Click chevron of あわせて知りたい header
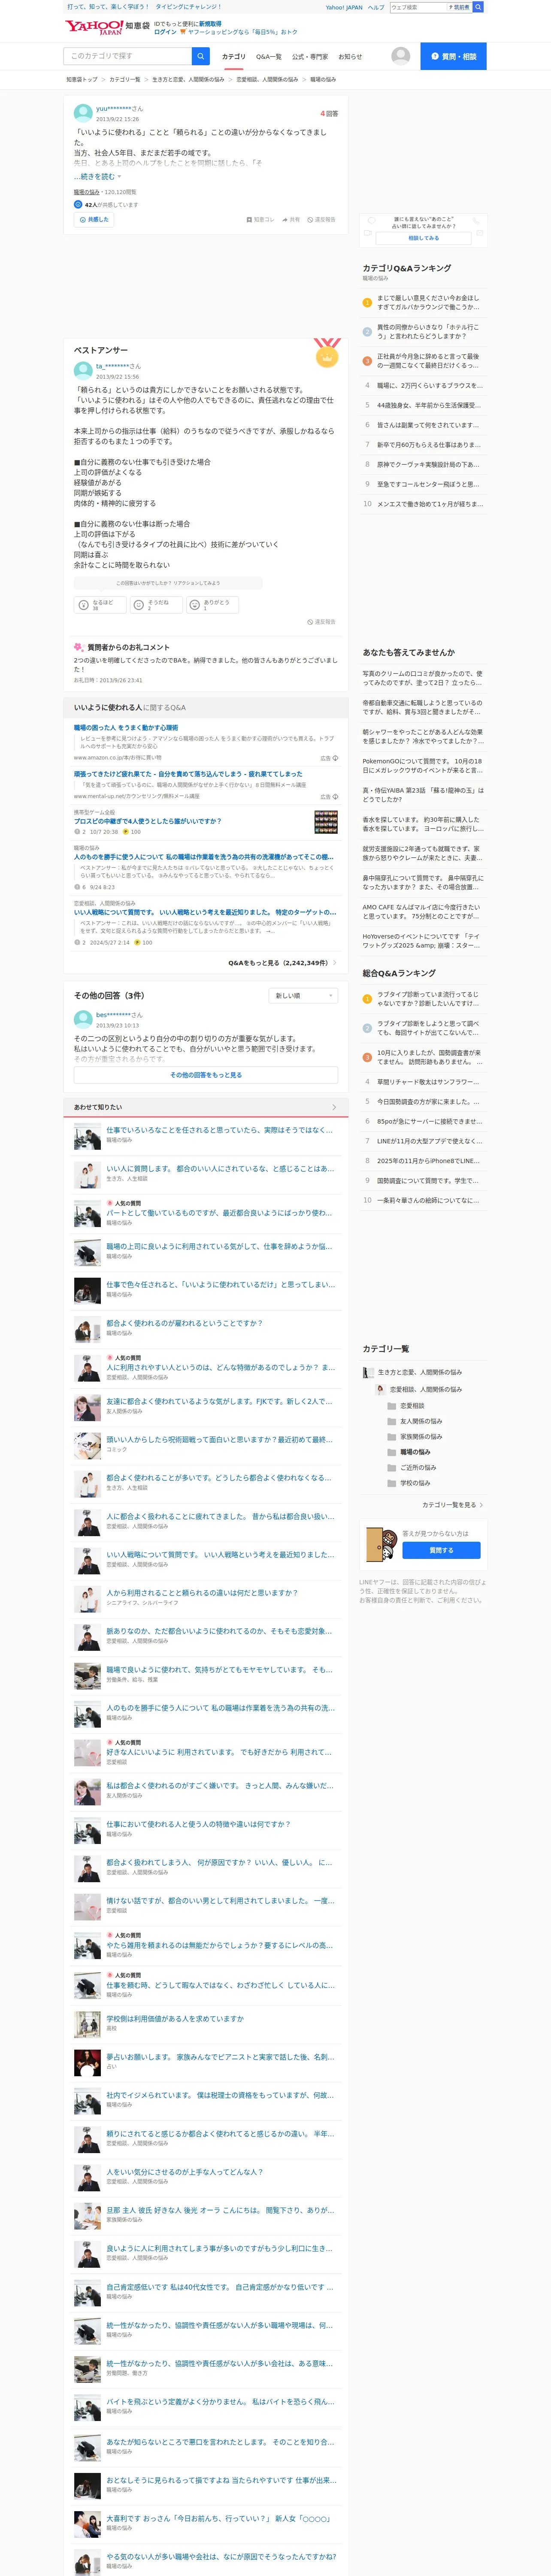551x2576 pixels. (334, 1107)
